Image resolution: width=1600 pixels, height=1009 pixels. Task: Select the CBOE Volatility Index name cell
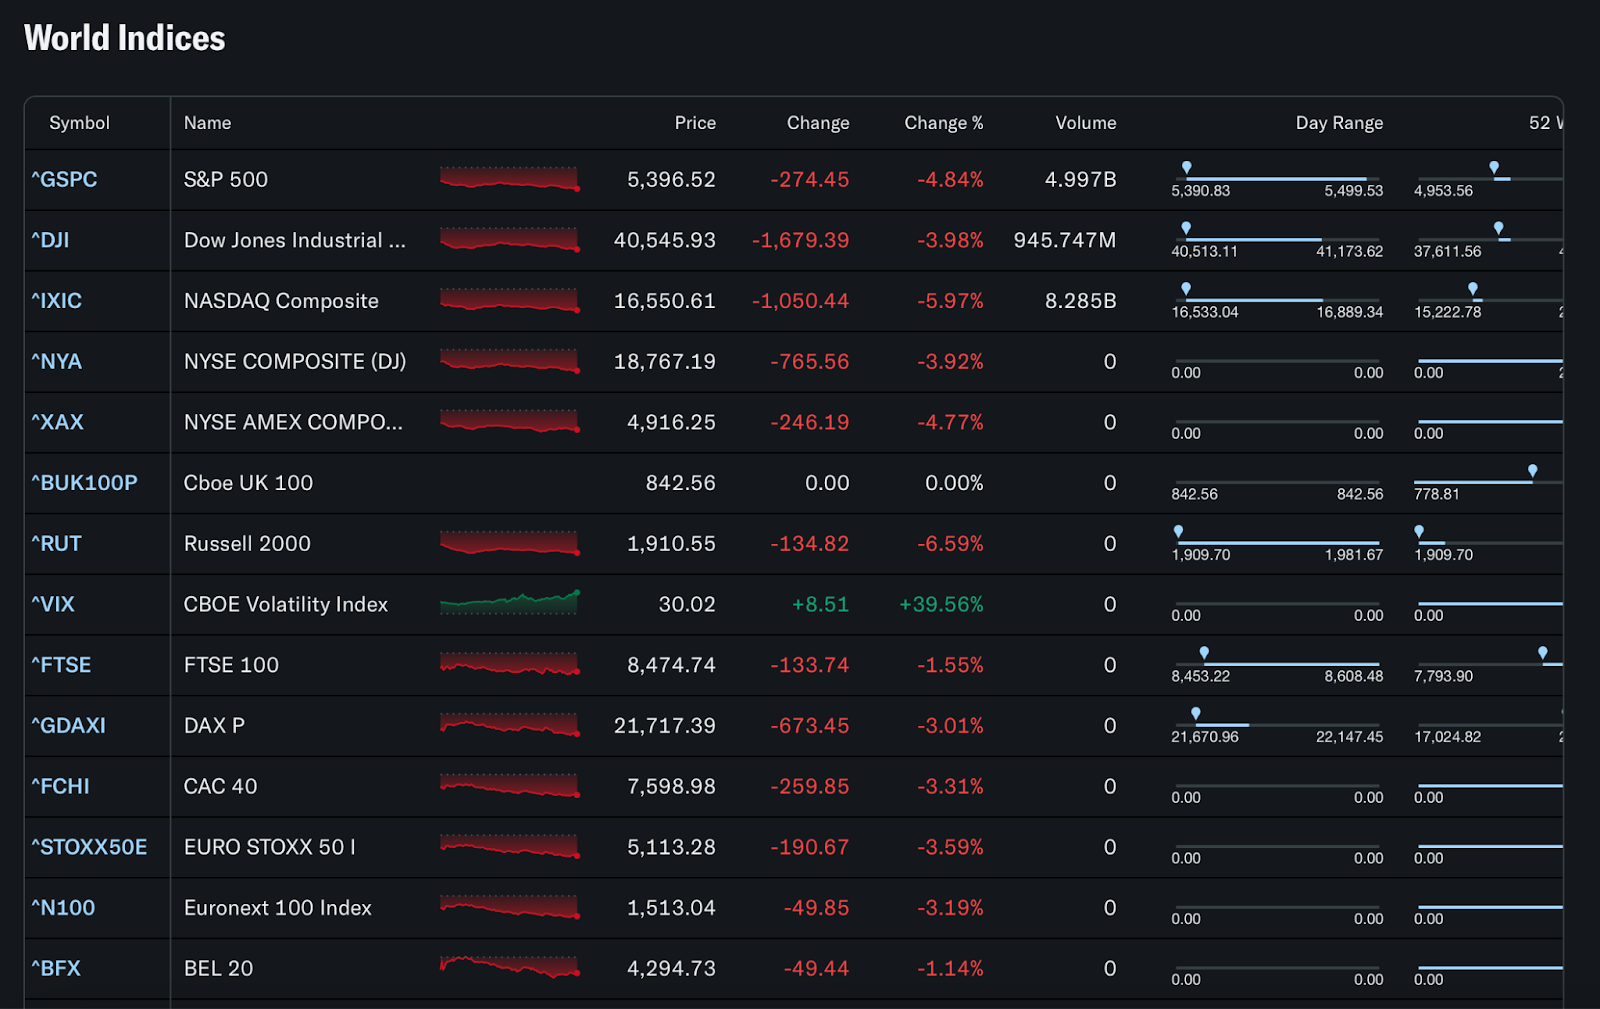click(286, 604)
